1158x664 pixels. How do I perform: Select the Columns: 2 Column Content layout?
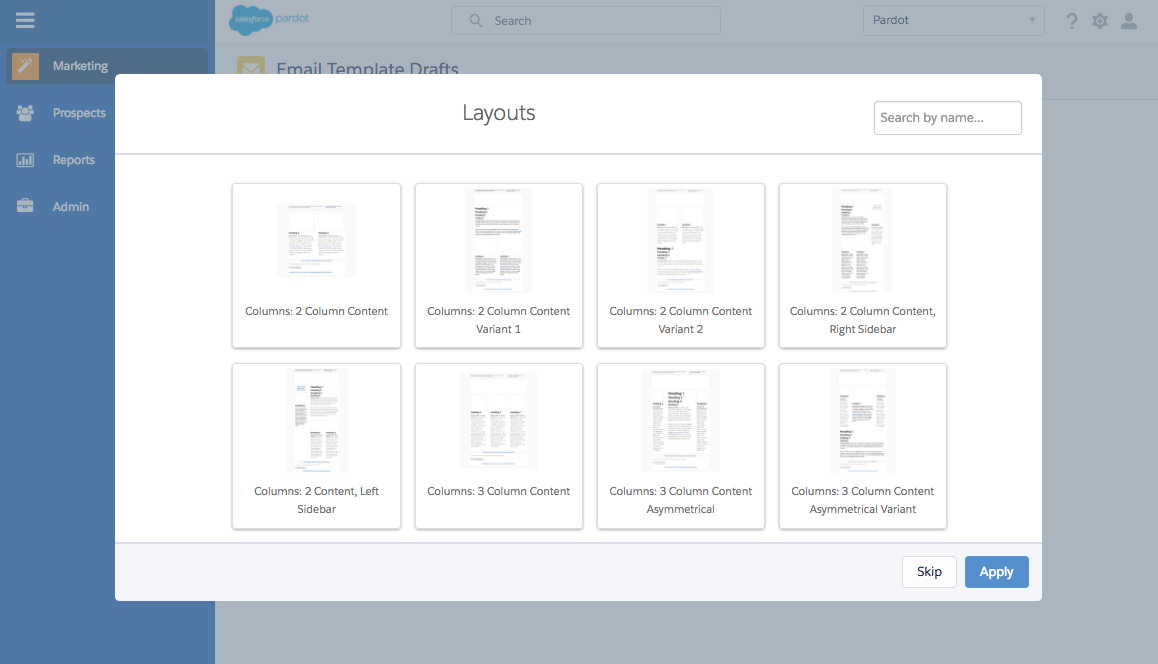point(316,265)
